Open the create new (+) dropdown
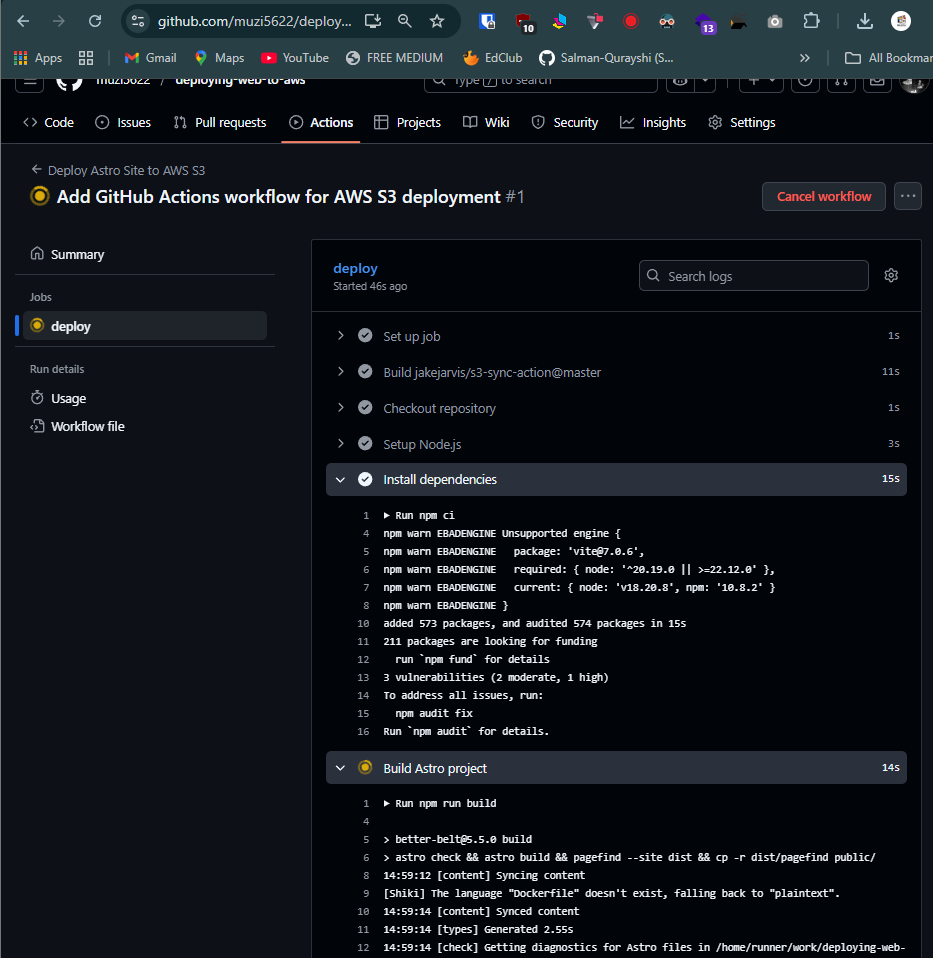 [758, 82]
